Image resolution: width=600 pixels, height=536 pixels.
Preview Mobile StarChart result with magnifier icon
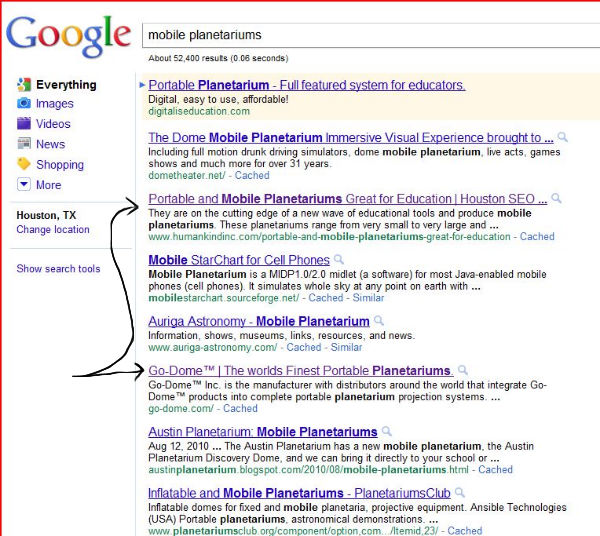point(338,259)
